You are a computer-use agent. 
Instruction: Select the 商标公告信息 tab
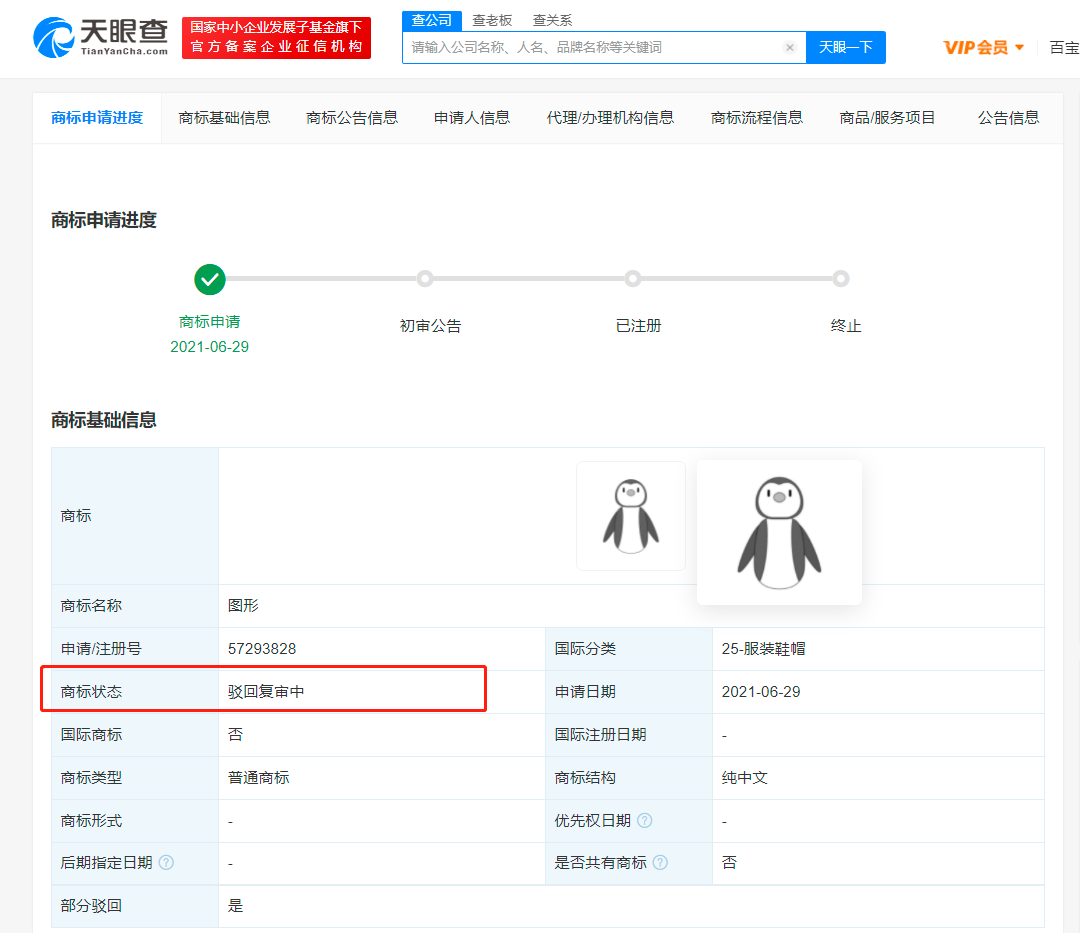(x=351, y=118)
